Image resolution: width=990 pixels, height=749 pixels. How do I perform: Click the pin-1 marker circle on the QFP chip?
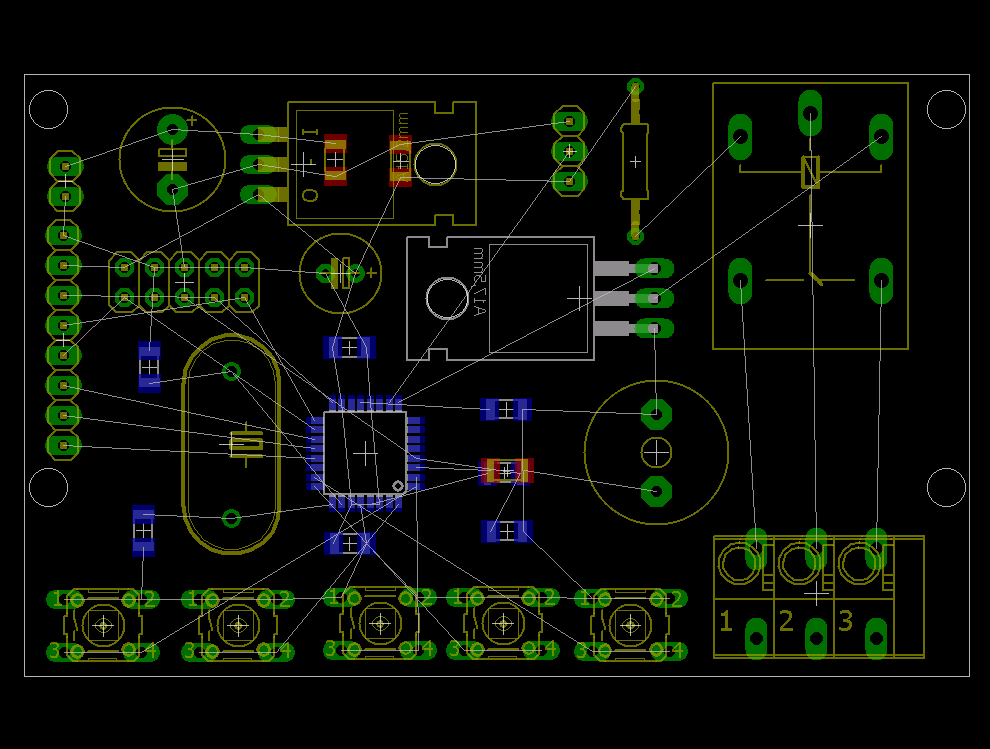(398, 486)
